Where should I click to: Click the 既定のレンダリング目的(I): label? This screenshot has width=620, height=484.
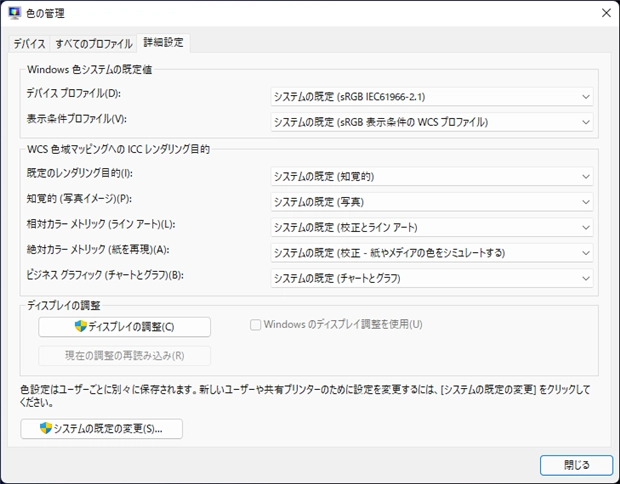(79, 173)
